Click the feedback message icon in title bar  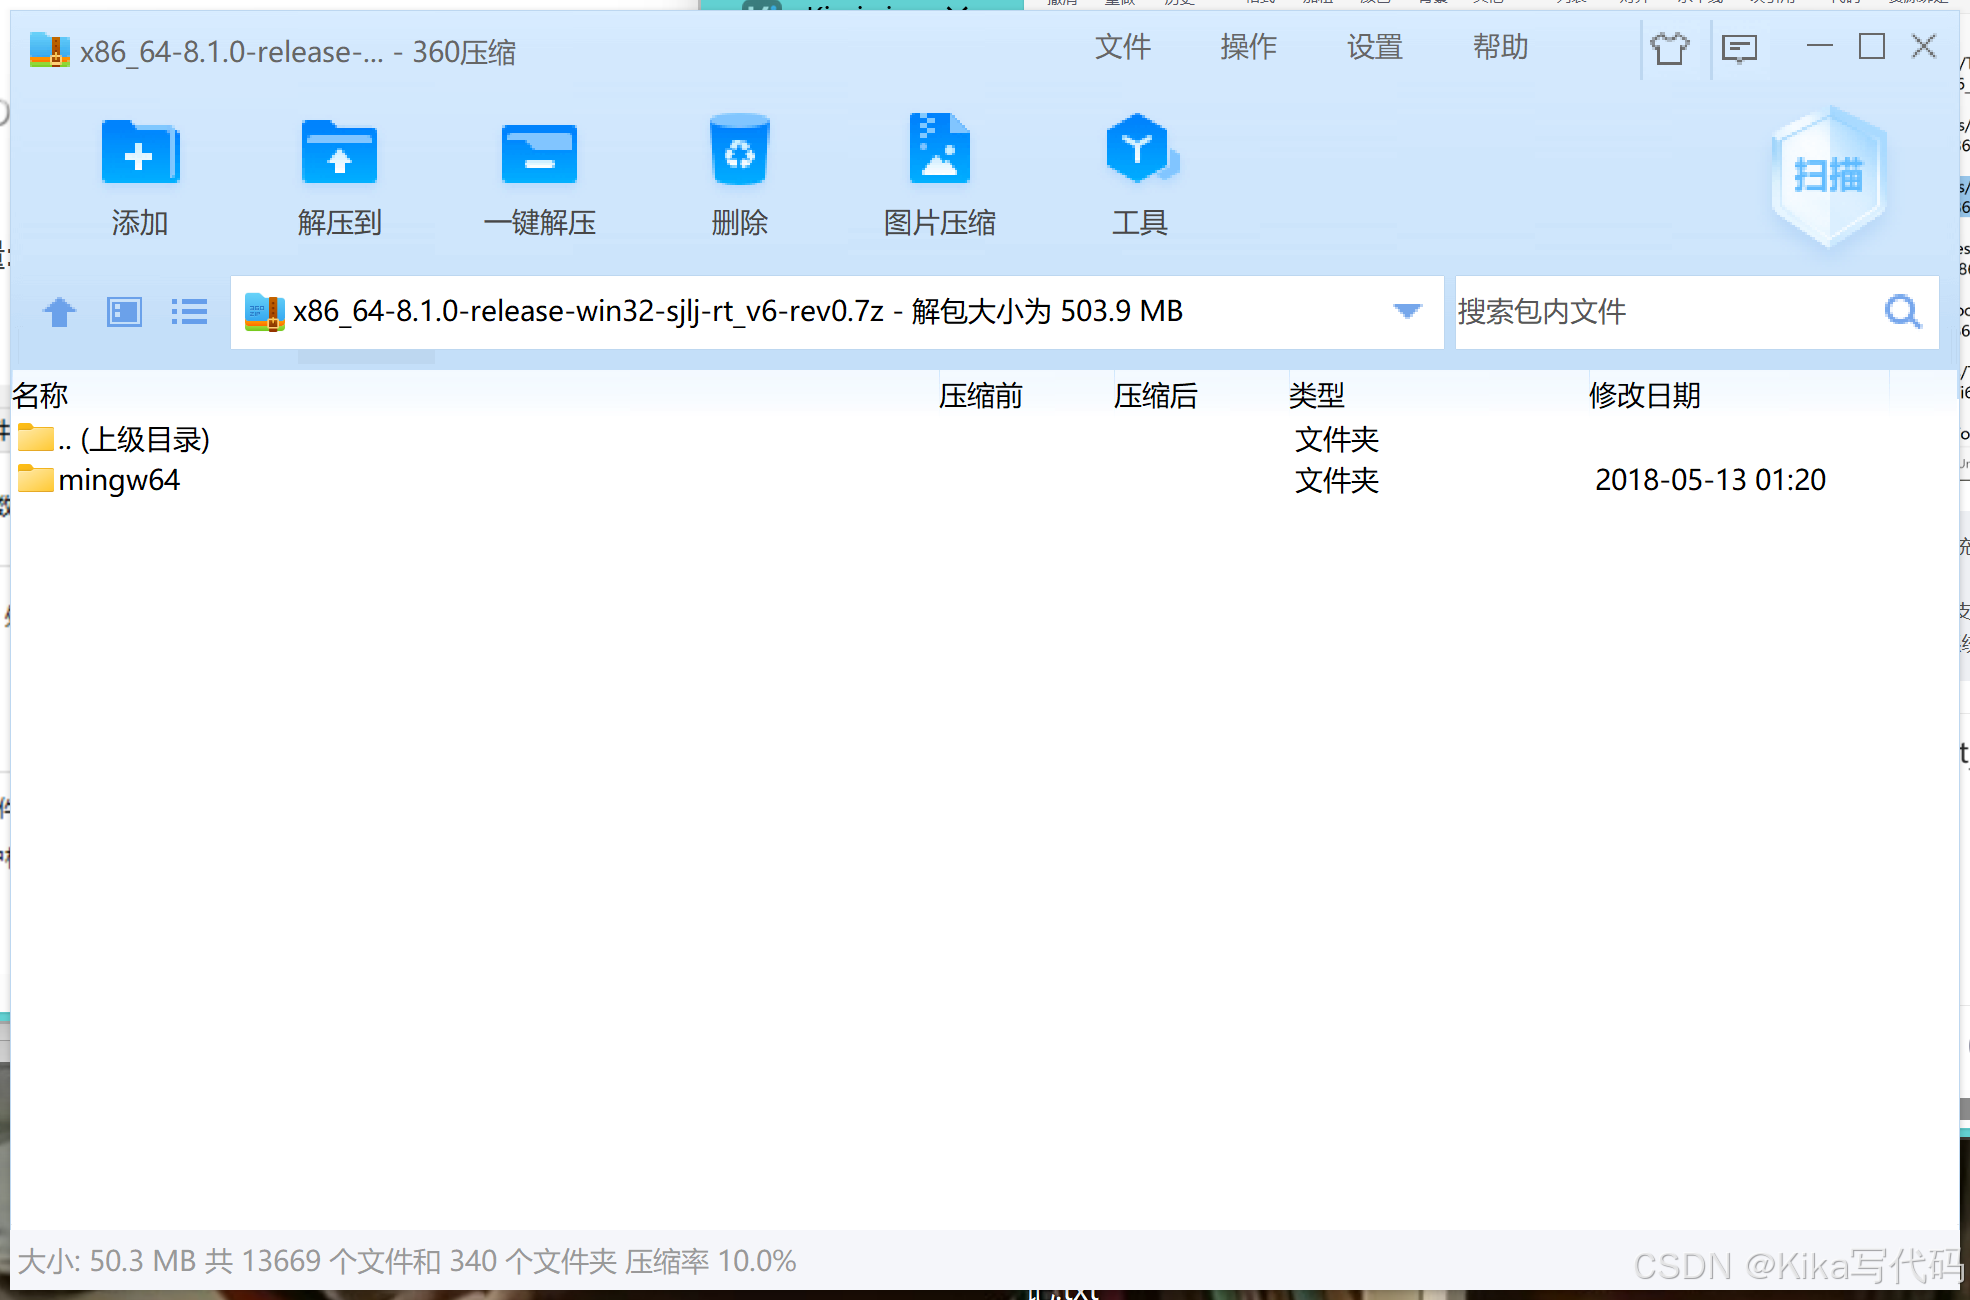click(1740, 48)
